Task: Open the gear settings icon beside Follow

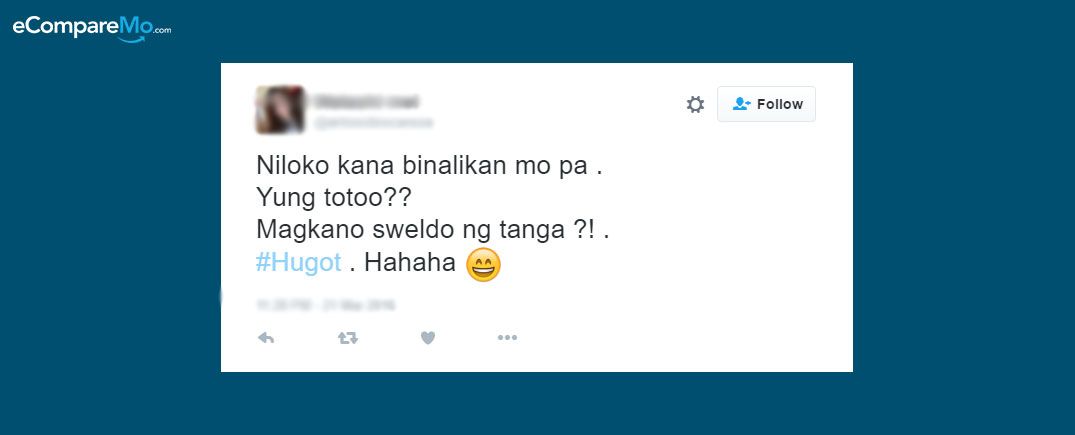Action: 695,104
